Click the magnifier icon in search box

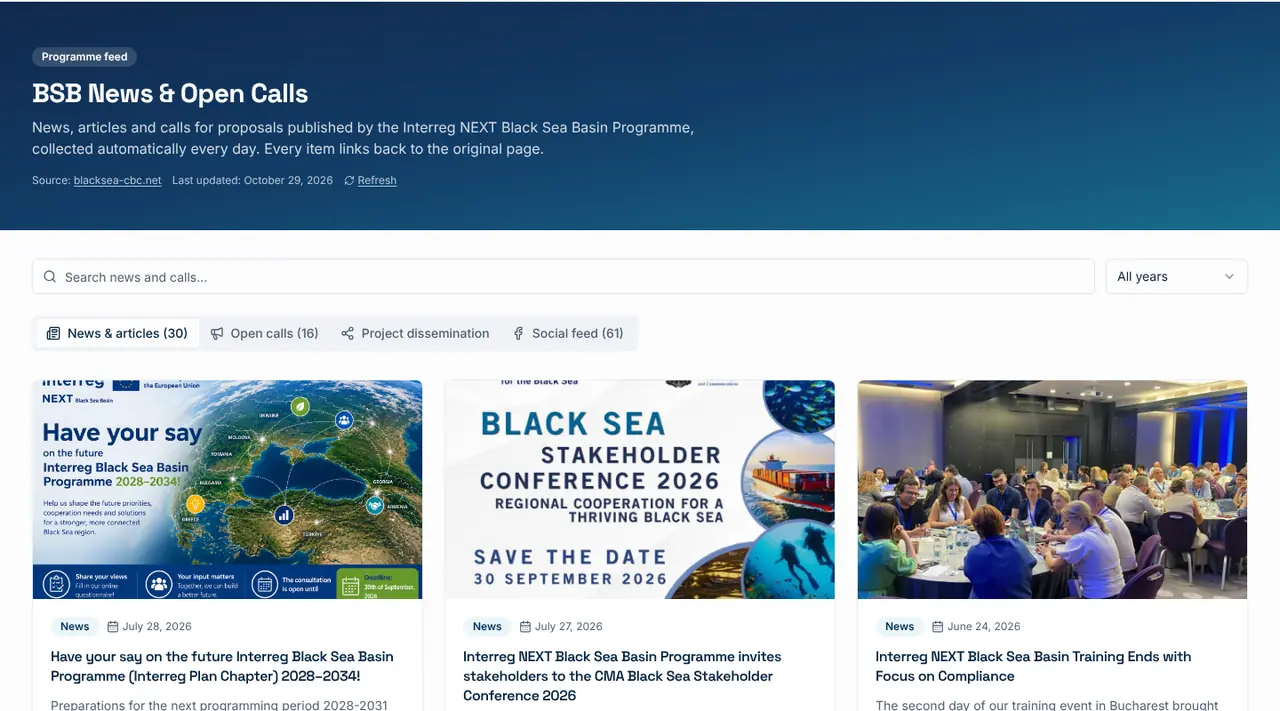pos(50,277)
